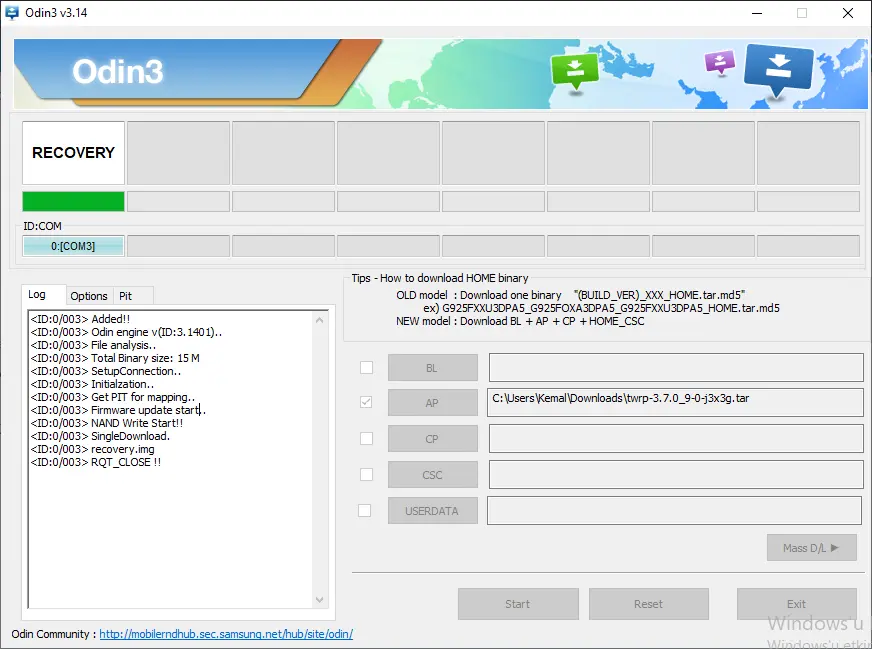Click the BL file path field
Image resolution: width=872 pixels, height=649 pixels.
676,367
